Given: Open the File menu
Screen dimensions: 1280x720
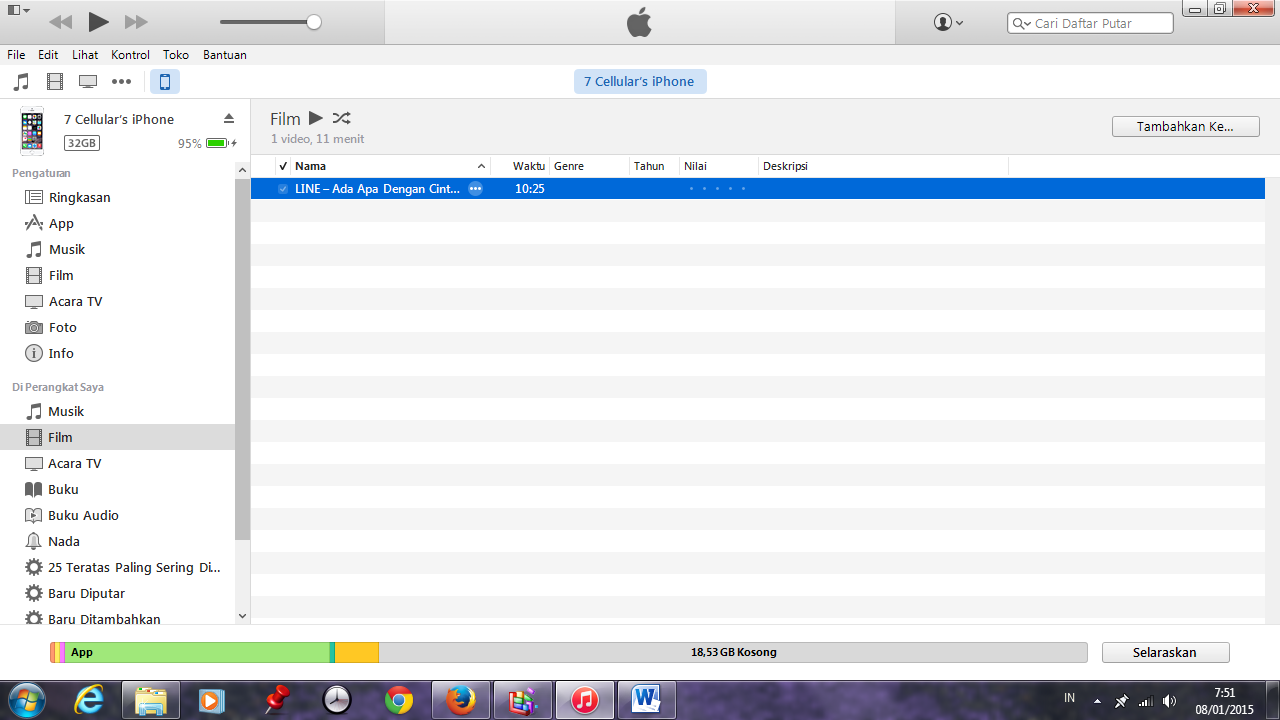Looking at the screenshot, I should click(x=16, y=55).
